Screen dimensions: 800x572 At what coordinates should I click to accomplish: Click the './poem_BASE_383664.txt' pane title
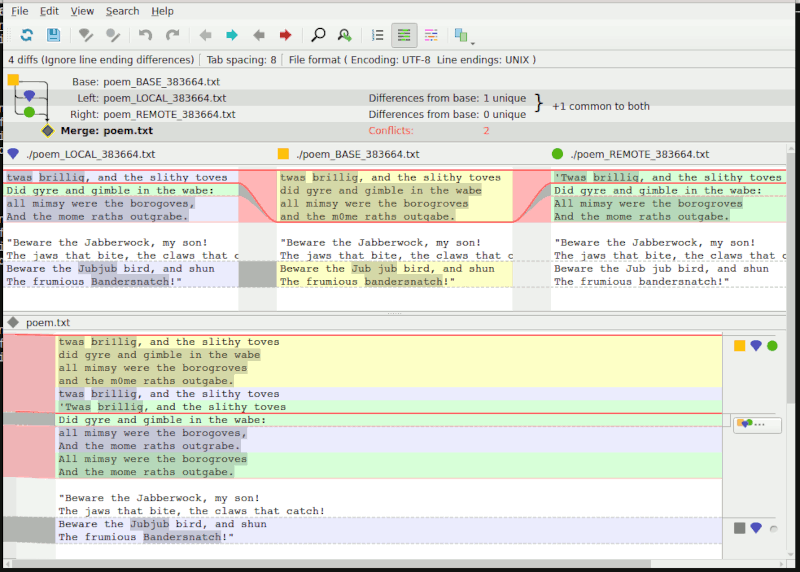[358, 154]
